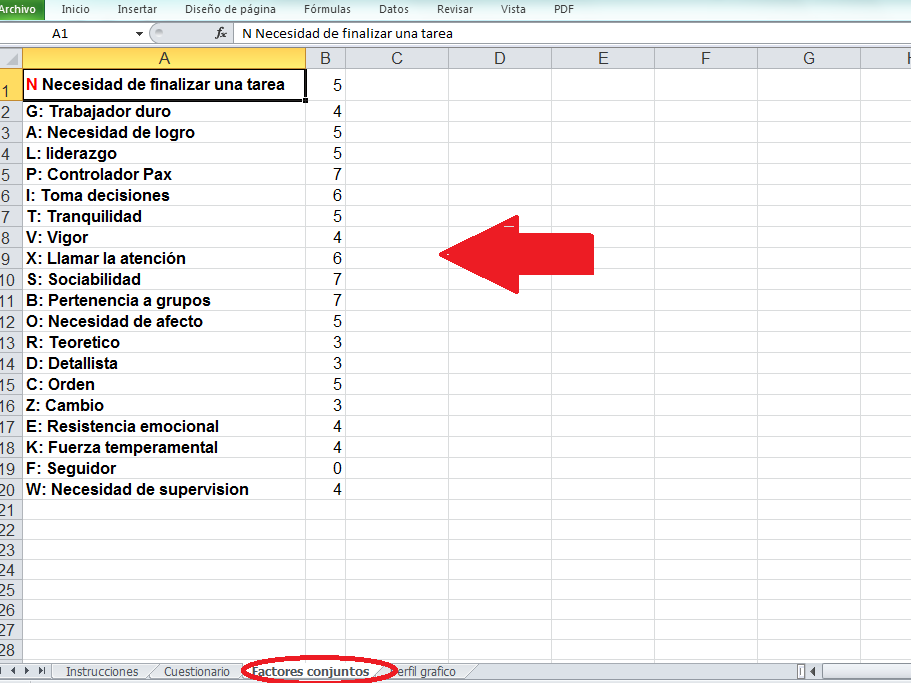Open the Cuestionario sheet tab
The height and width of the screenshot is (683, 911).
pyautogui.click(x=196, y=671)
